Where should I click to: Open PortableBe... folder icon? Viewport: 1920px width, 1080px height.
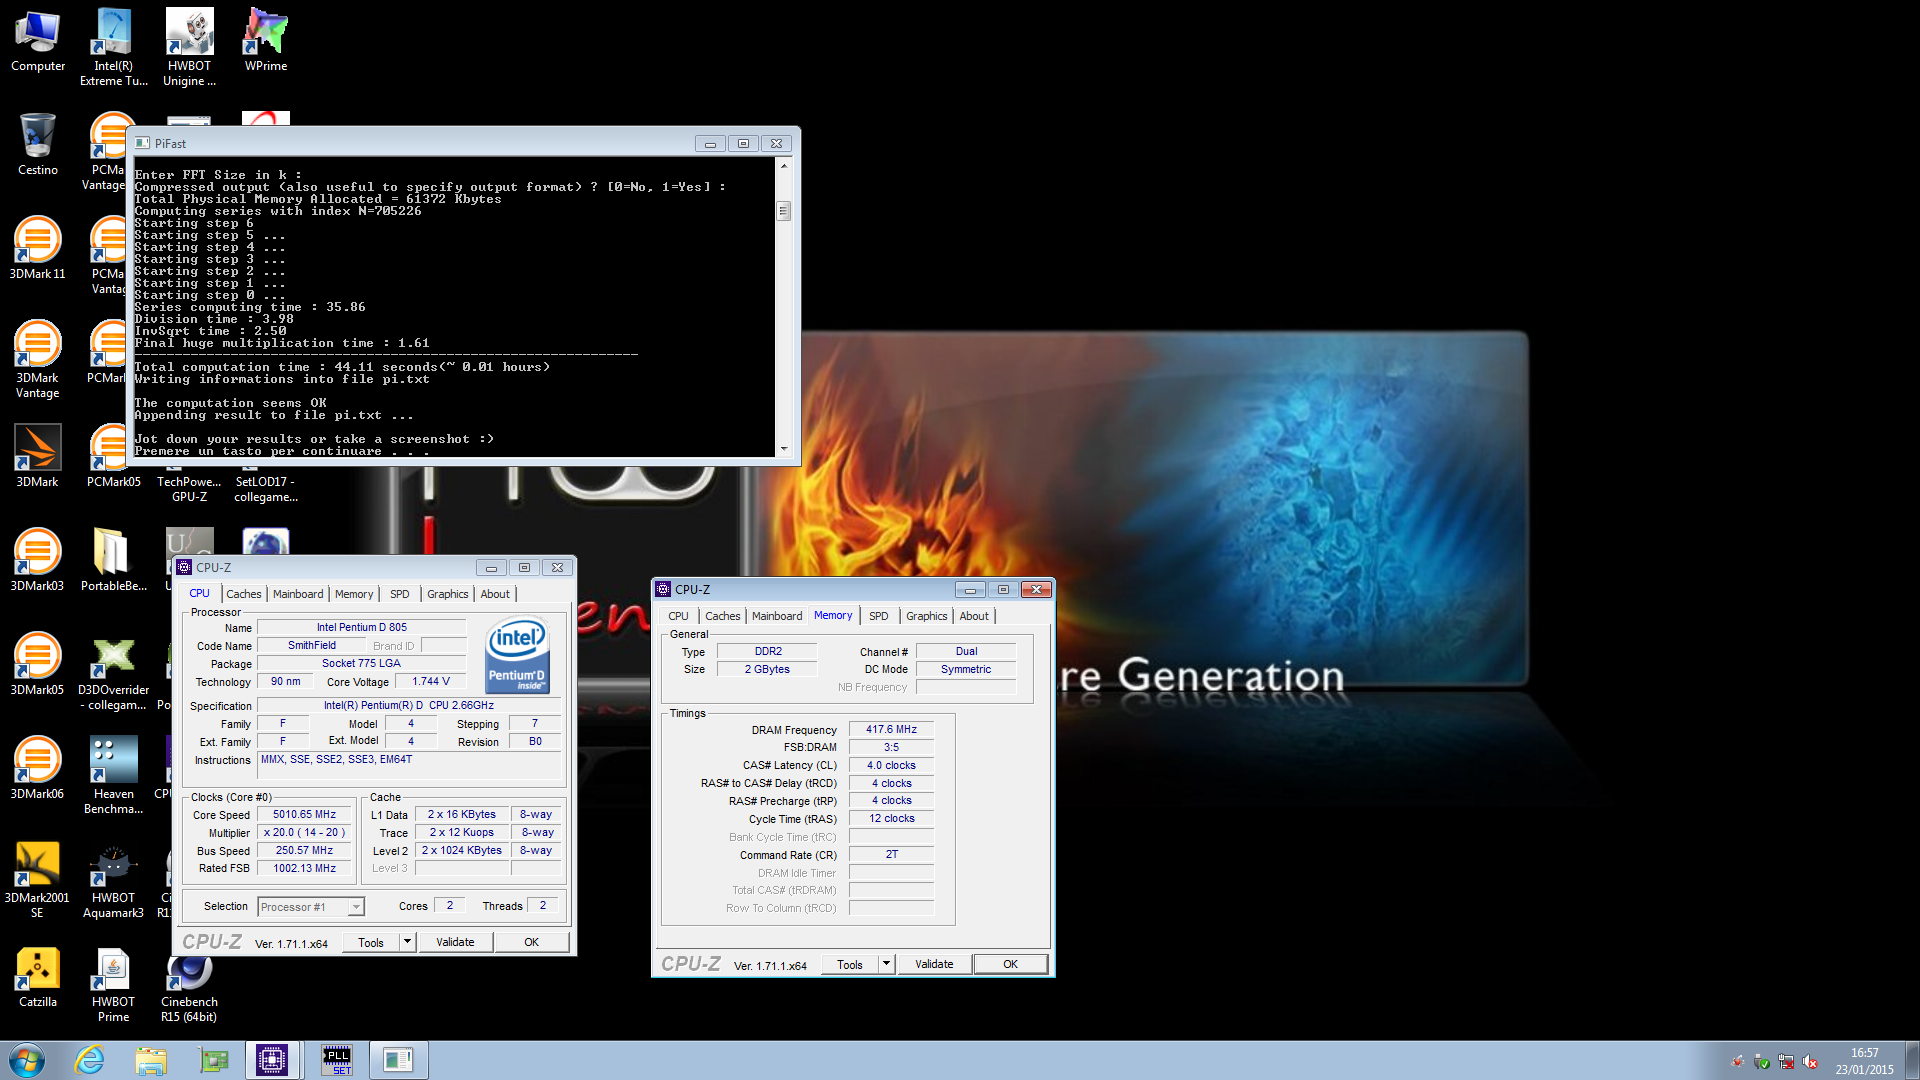[x=113, y=561]
